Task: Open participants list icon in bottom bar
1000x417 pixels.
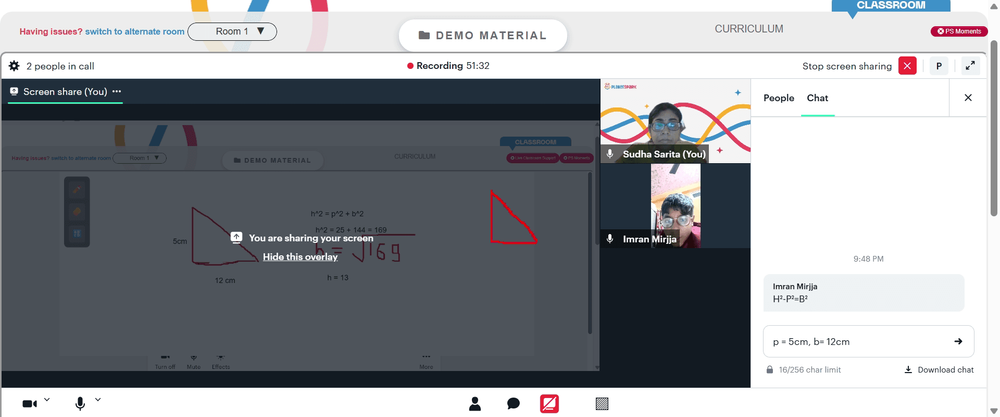Action: point(474,404)
